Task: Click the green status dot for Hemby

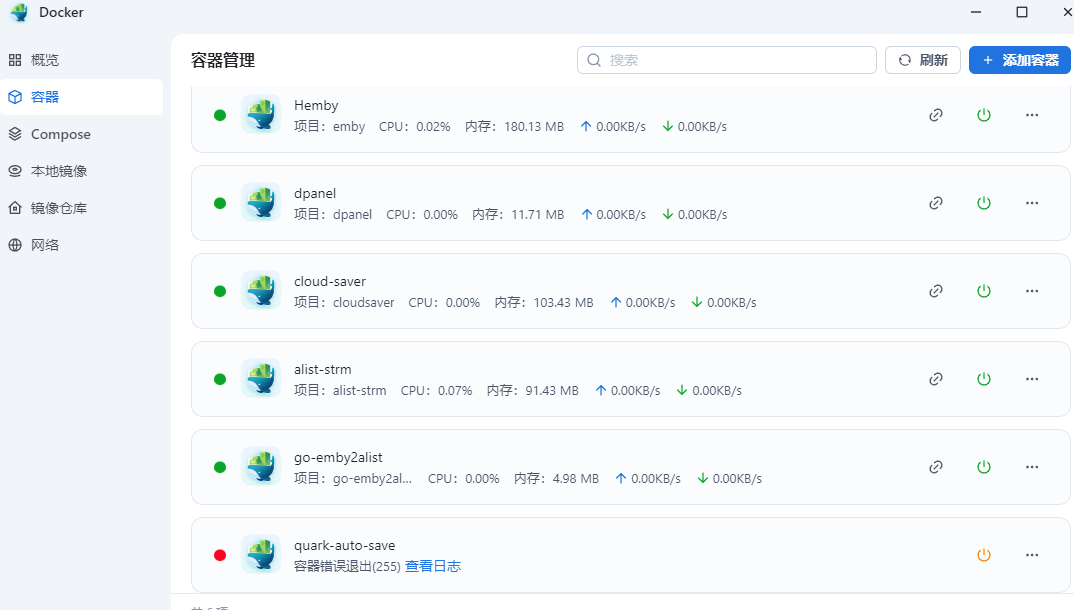Action: [220, 115]
